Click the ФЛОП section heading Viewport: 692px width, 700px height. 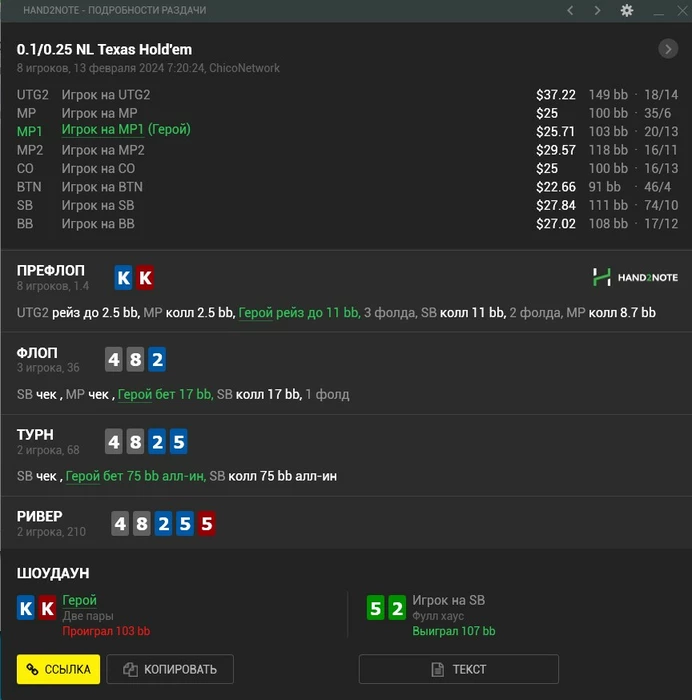[37, 353]
